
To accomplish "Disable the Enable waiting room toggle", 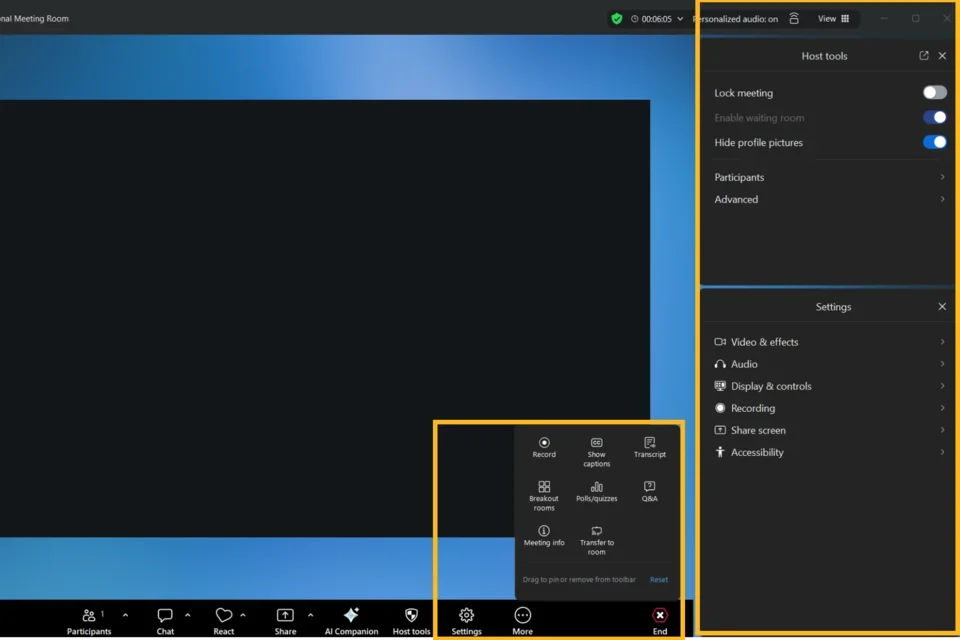I will [934, 117].
